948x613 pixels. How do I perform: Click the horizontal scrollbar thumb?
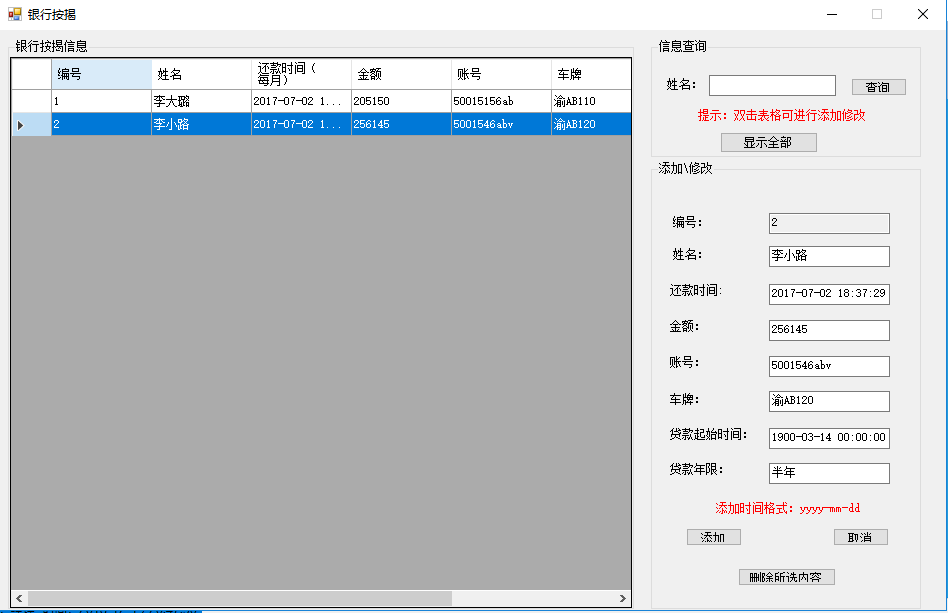pyautogui.click(x=240, y=598)
